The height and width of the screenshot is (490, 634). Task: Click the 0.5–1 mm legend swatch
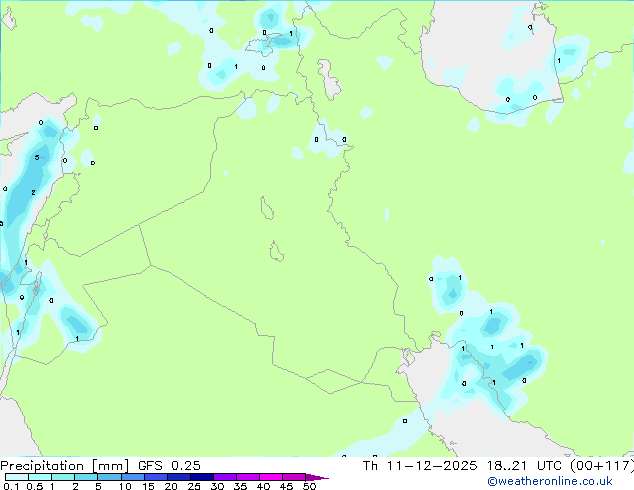[40, 477]
